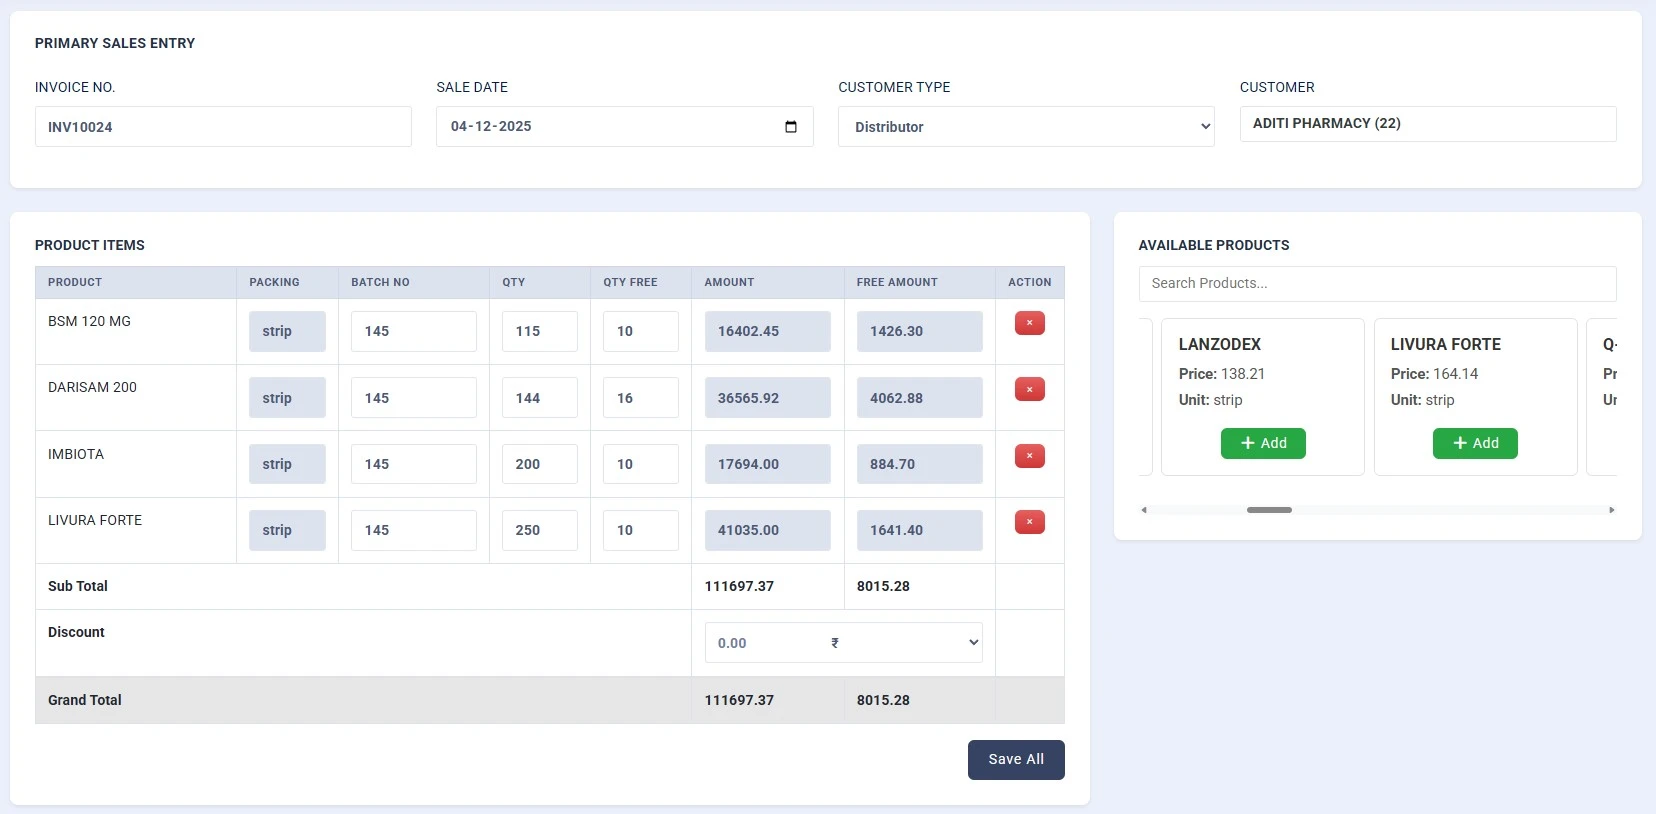1656x814 pixels.
Task: Click the PRIMARY SALES ENTRY heading
Action: coord(115,43)
